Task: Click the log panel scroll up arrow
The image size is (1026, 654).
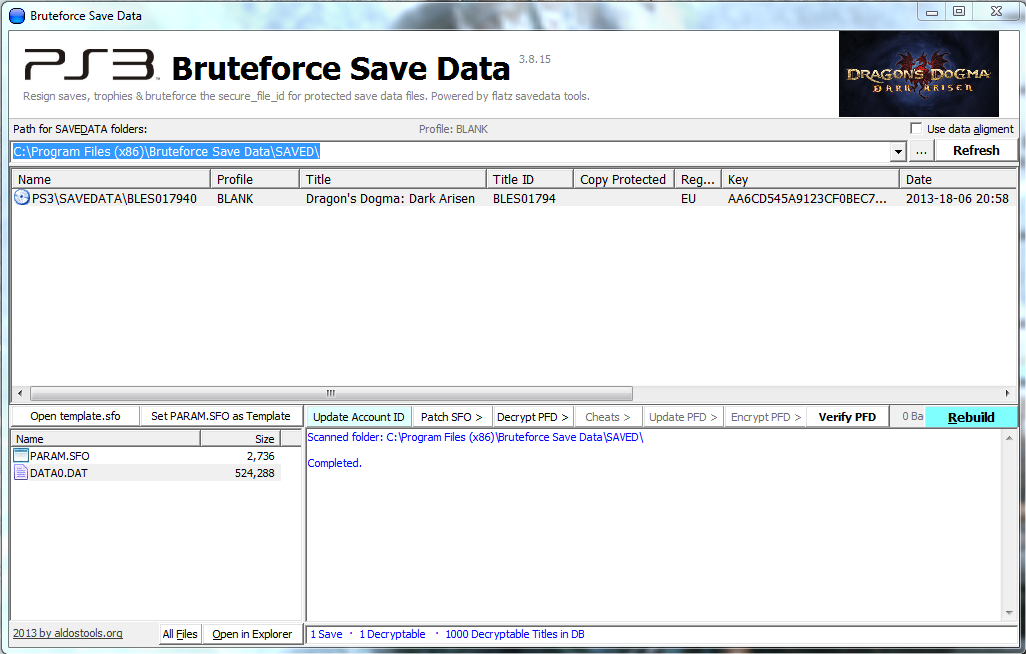Action: tap(1009, 437)
